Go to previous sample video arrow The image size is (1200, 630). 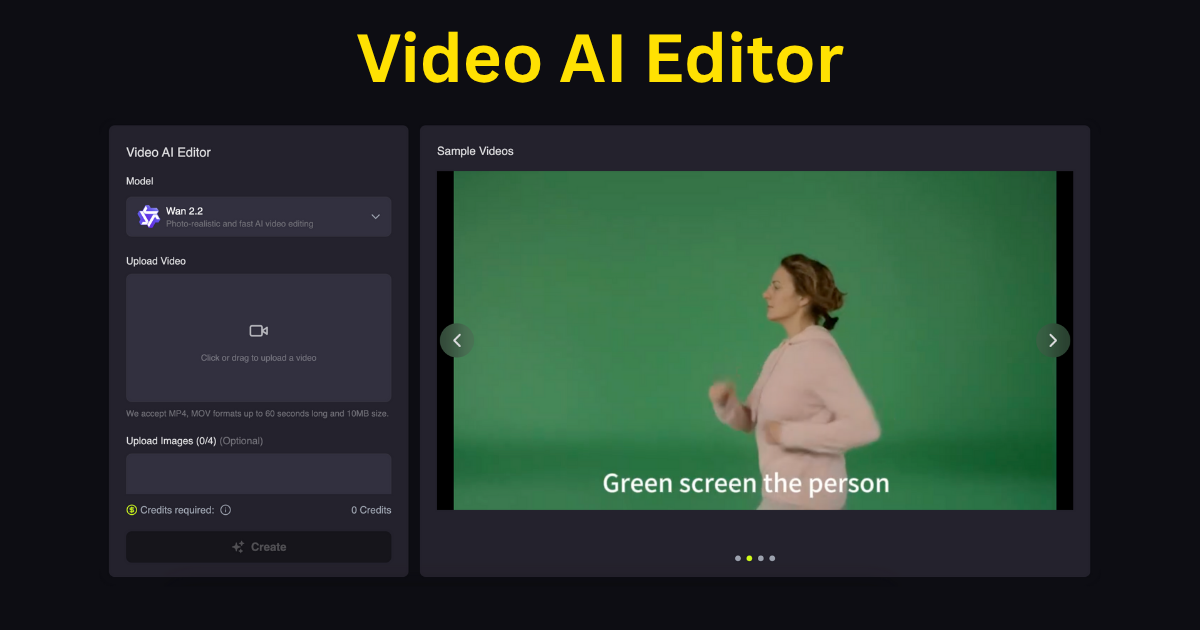pos(457,341)
